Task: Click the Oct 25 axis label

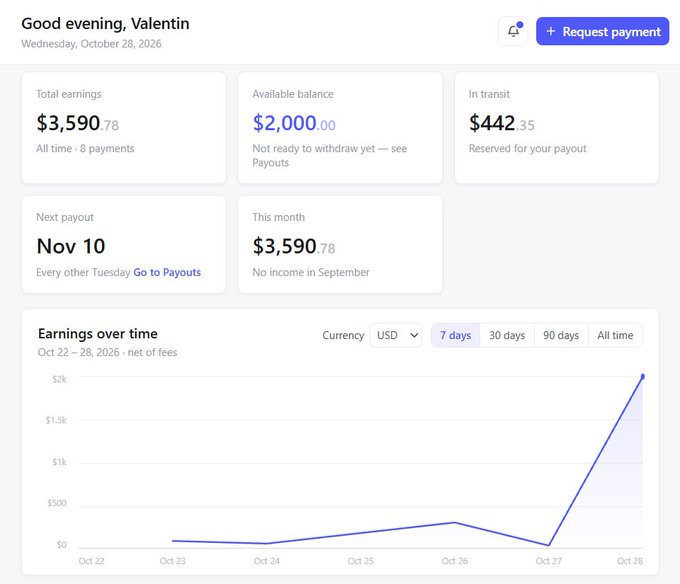Action: click(x=360, y=561)
